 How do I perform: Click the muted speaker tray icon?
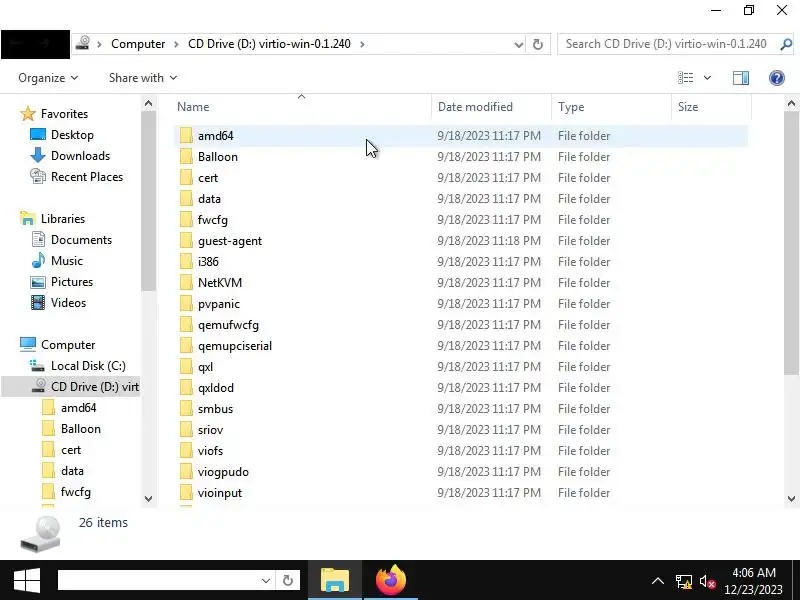pos(708,581)
